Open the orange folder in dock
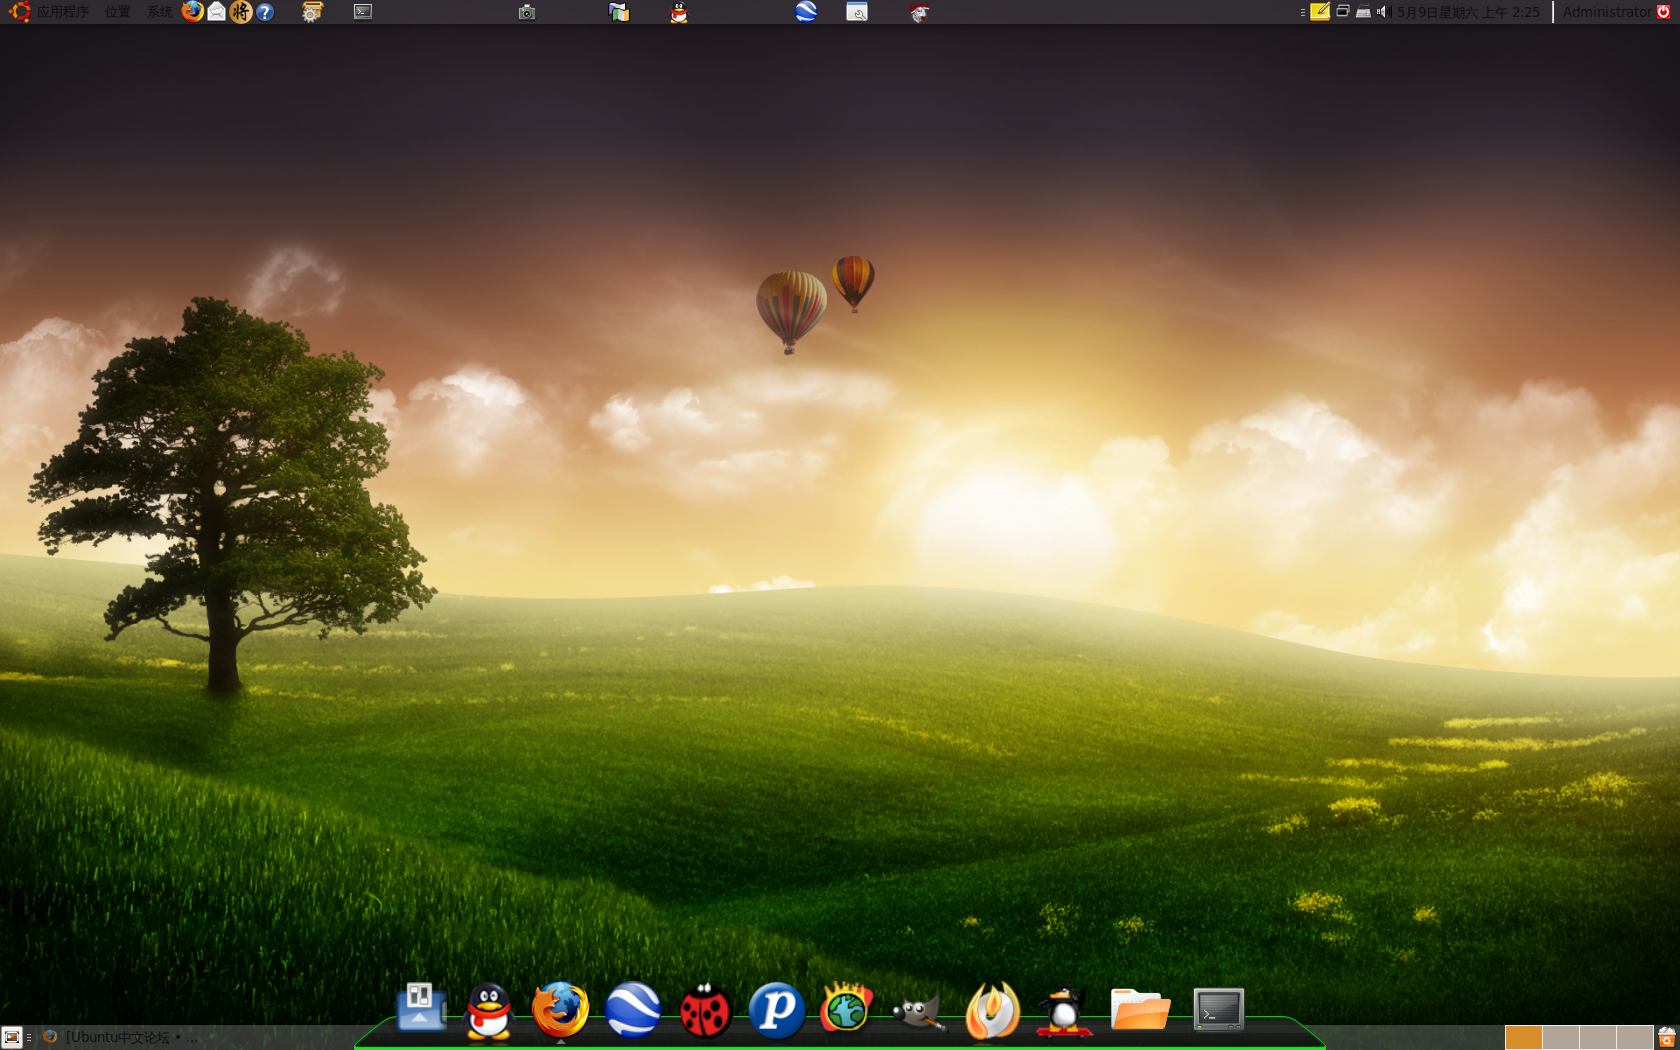 click(x=1140, y=1010)
